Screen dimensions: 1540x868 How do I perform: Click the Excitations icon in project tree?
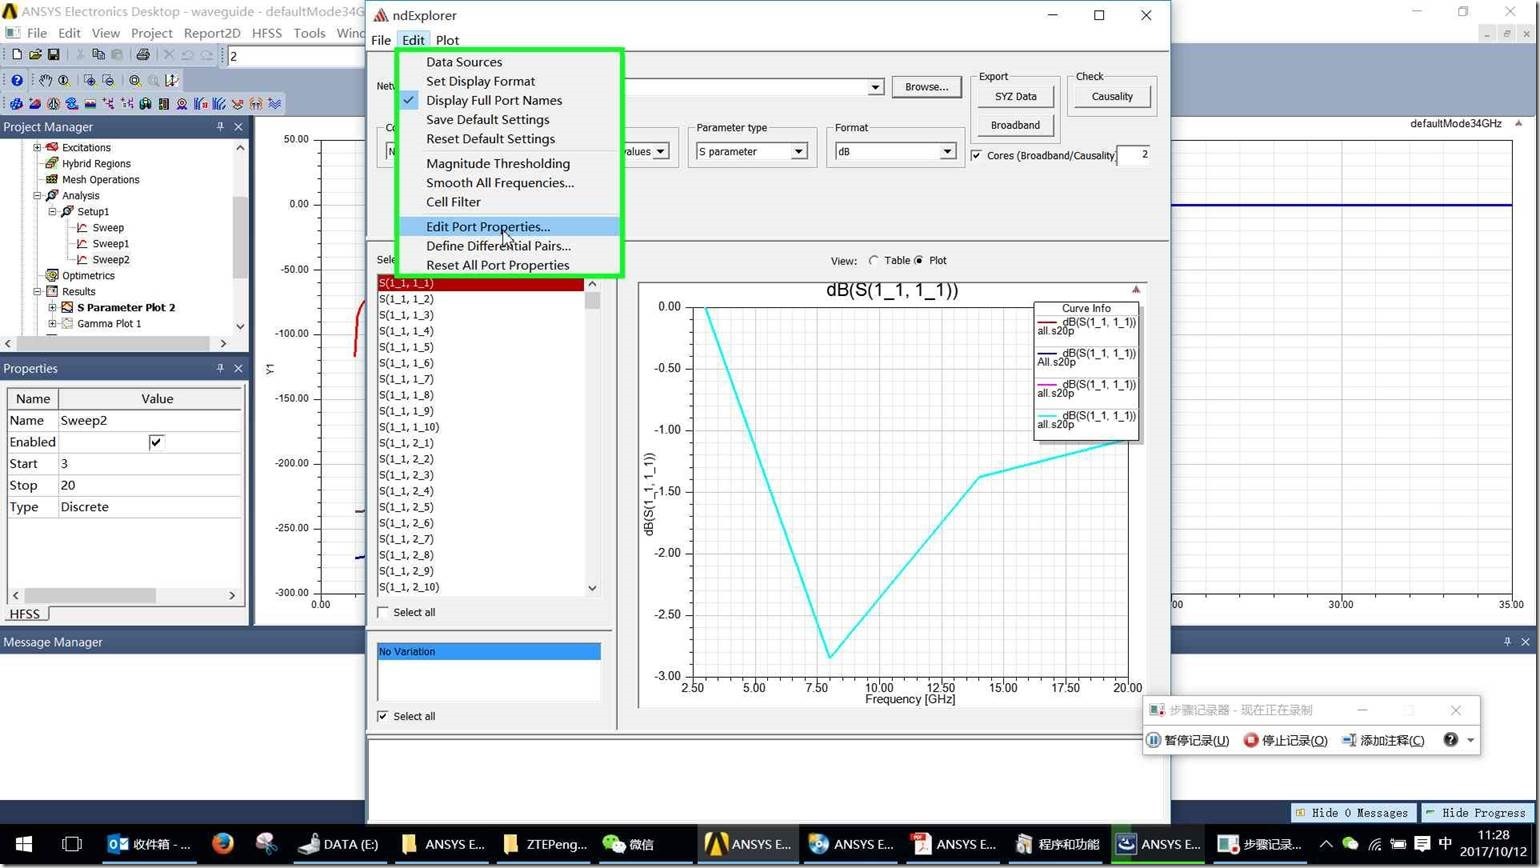coord(52,147)
